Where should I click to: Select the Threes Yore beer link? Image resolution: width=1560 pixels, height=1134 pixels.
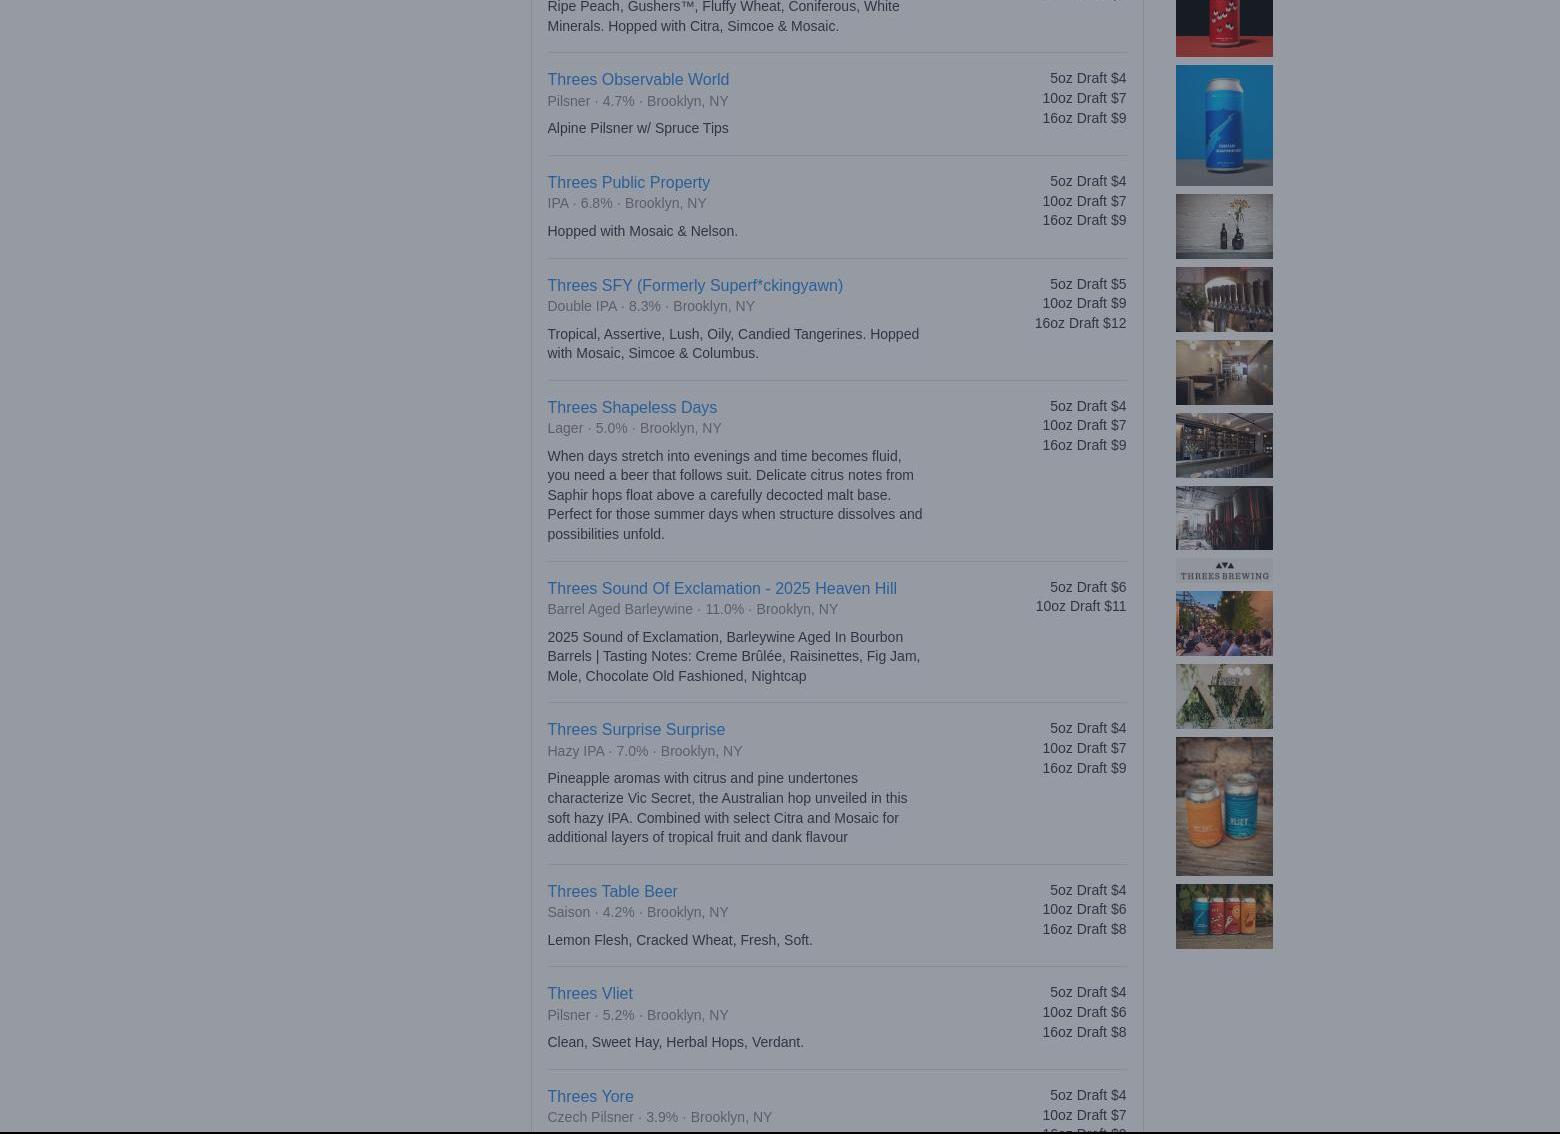[589, 1096]
